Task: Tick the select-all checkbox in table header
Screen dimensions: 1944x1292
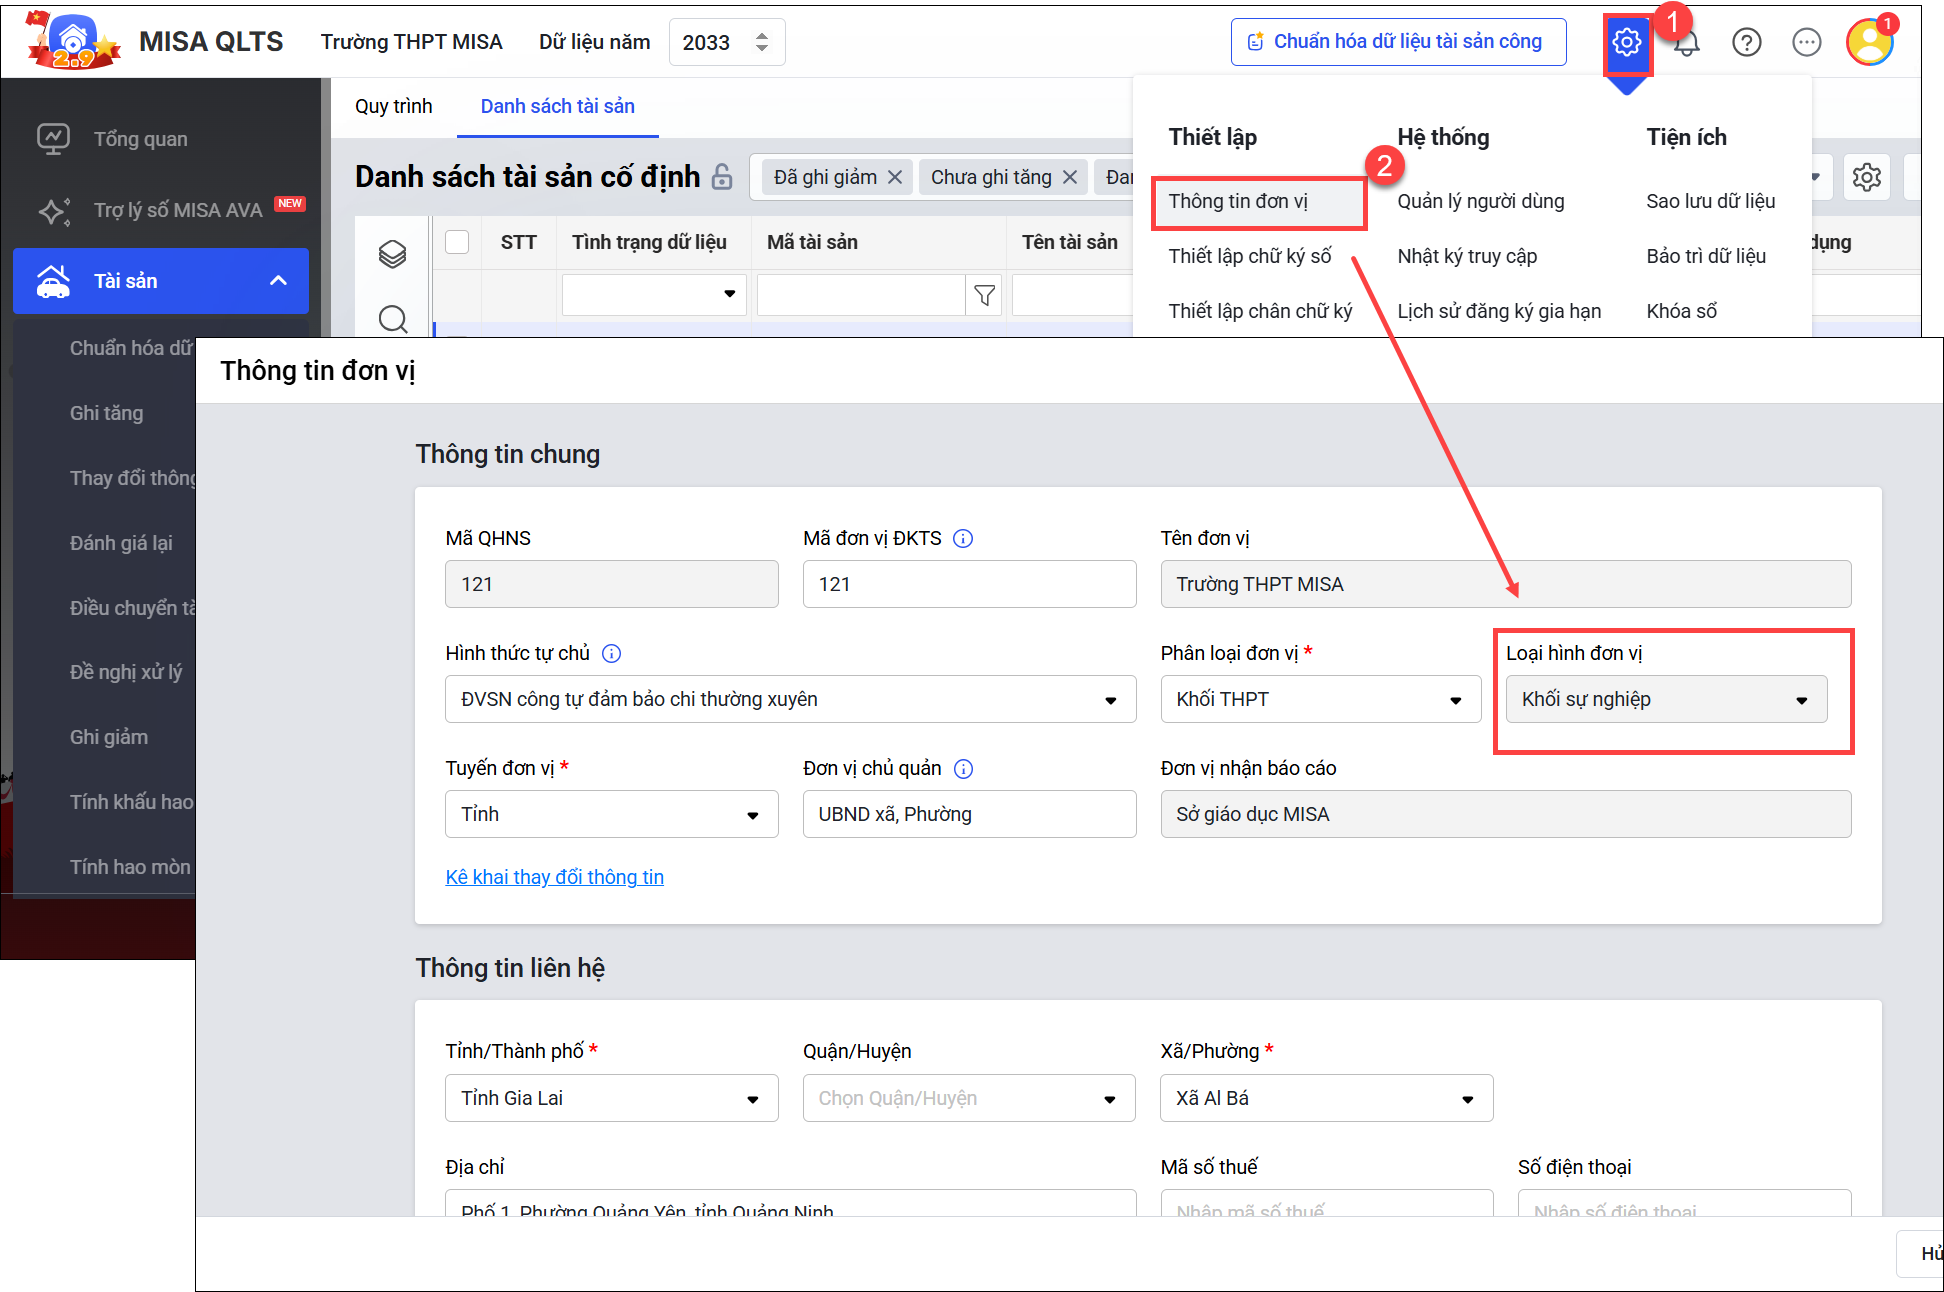Action: (457, 242)
